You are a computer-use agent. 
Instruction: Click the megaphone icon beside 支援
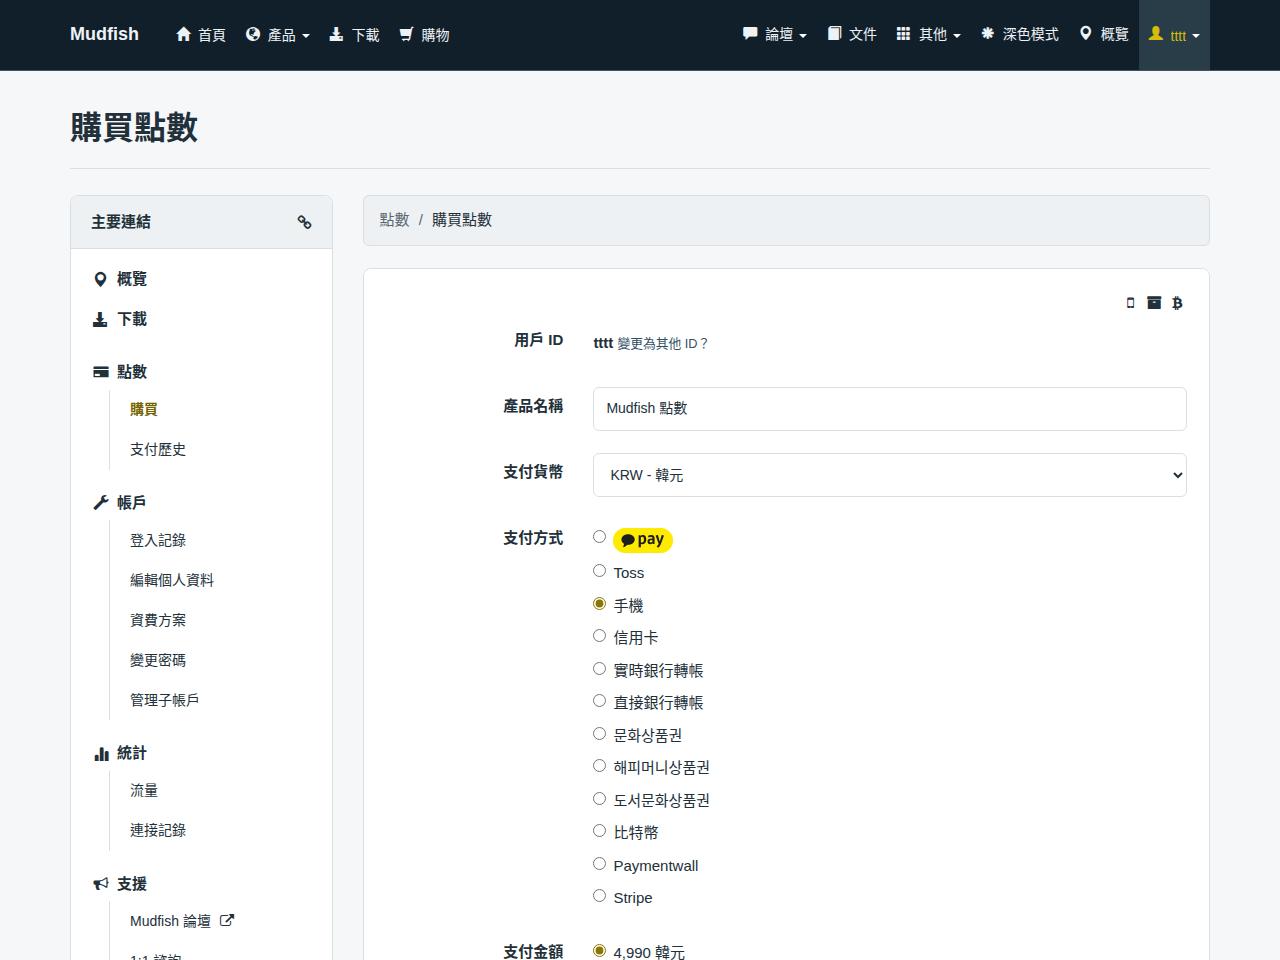tap(101, 884)
